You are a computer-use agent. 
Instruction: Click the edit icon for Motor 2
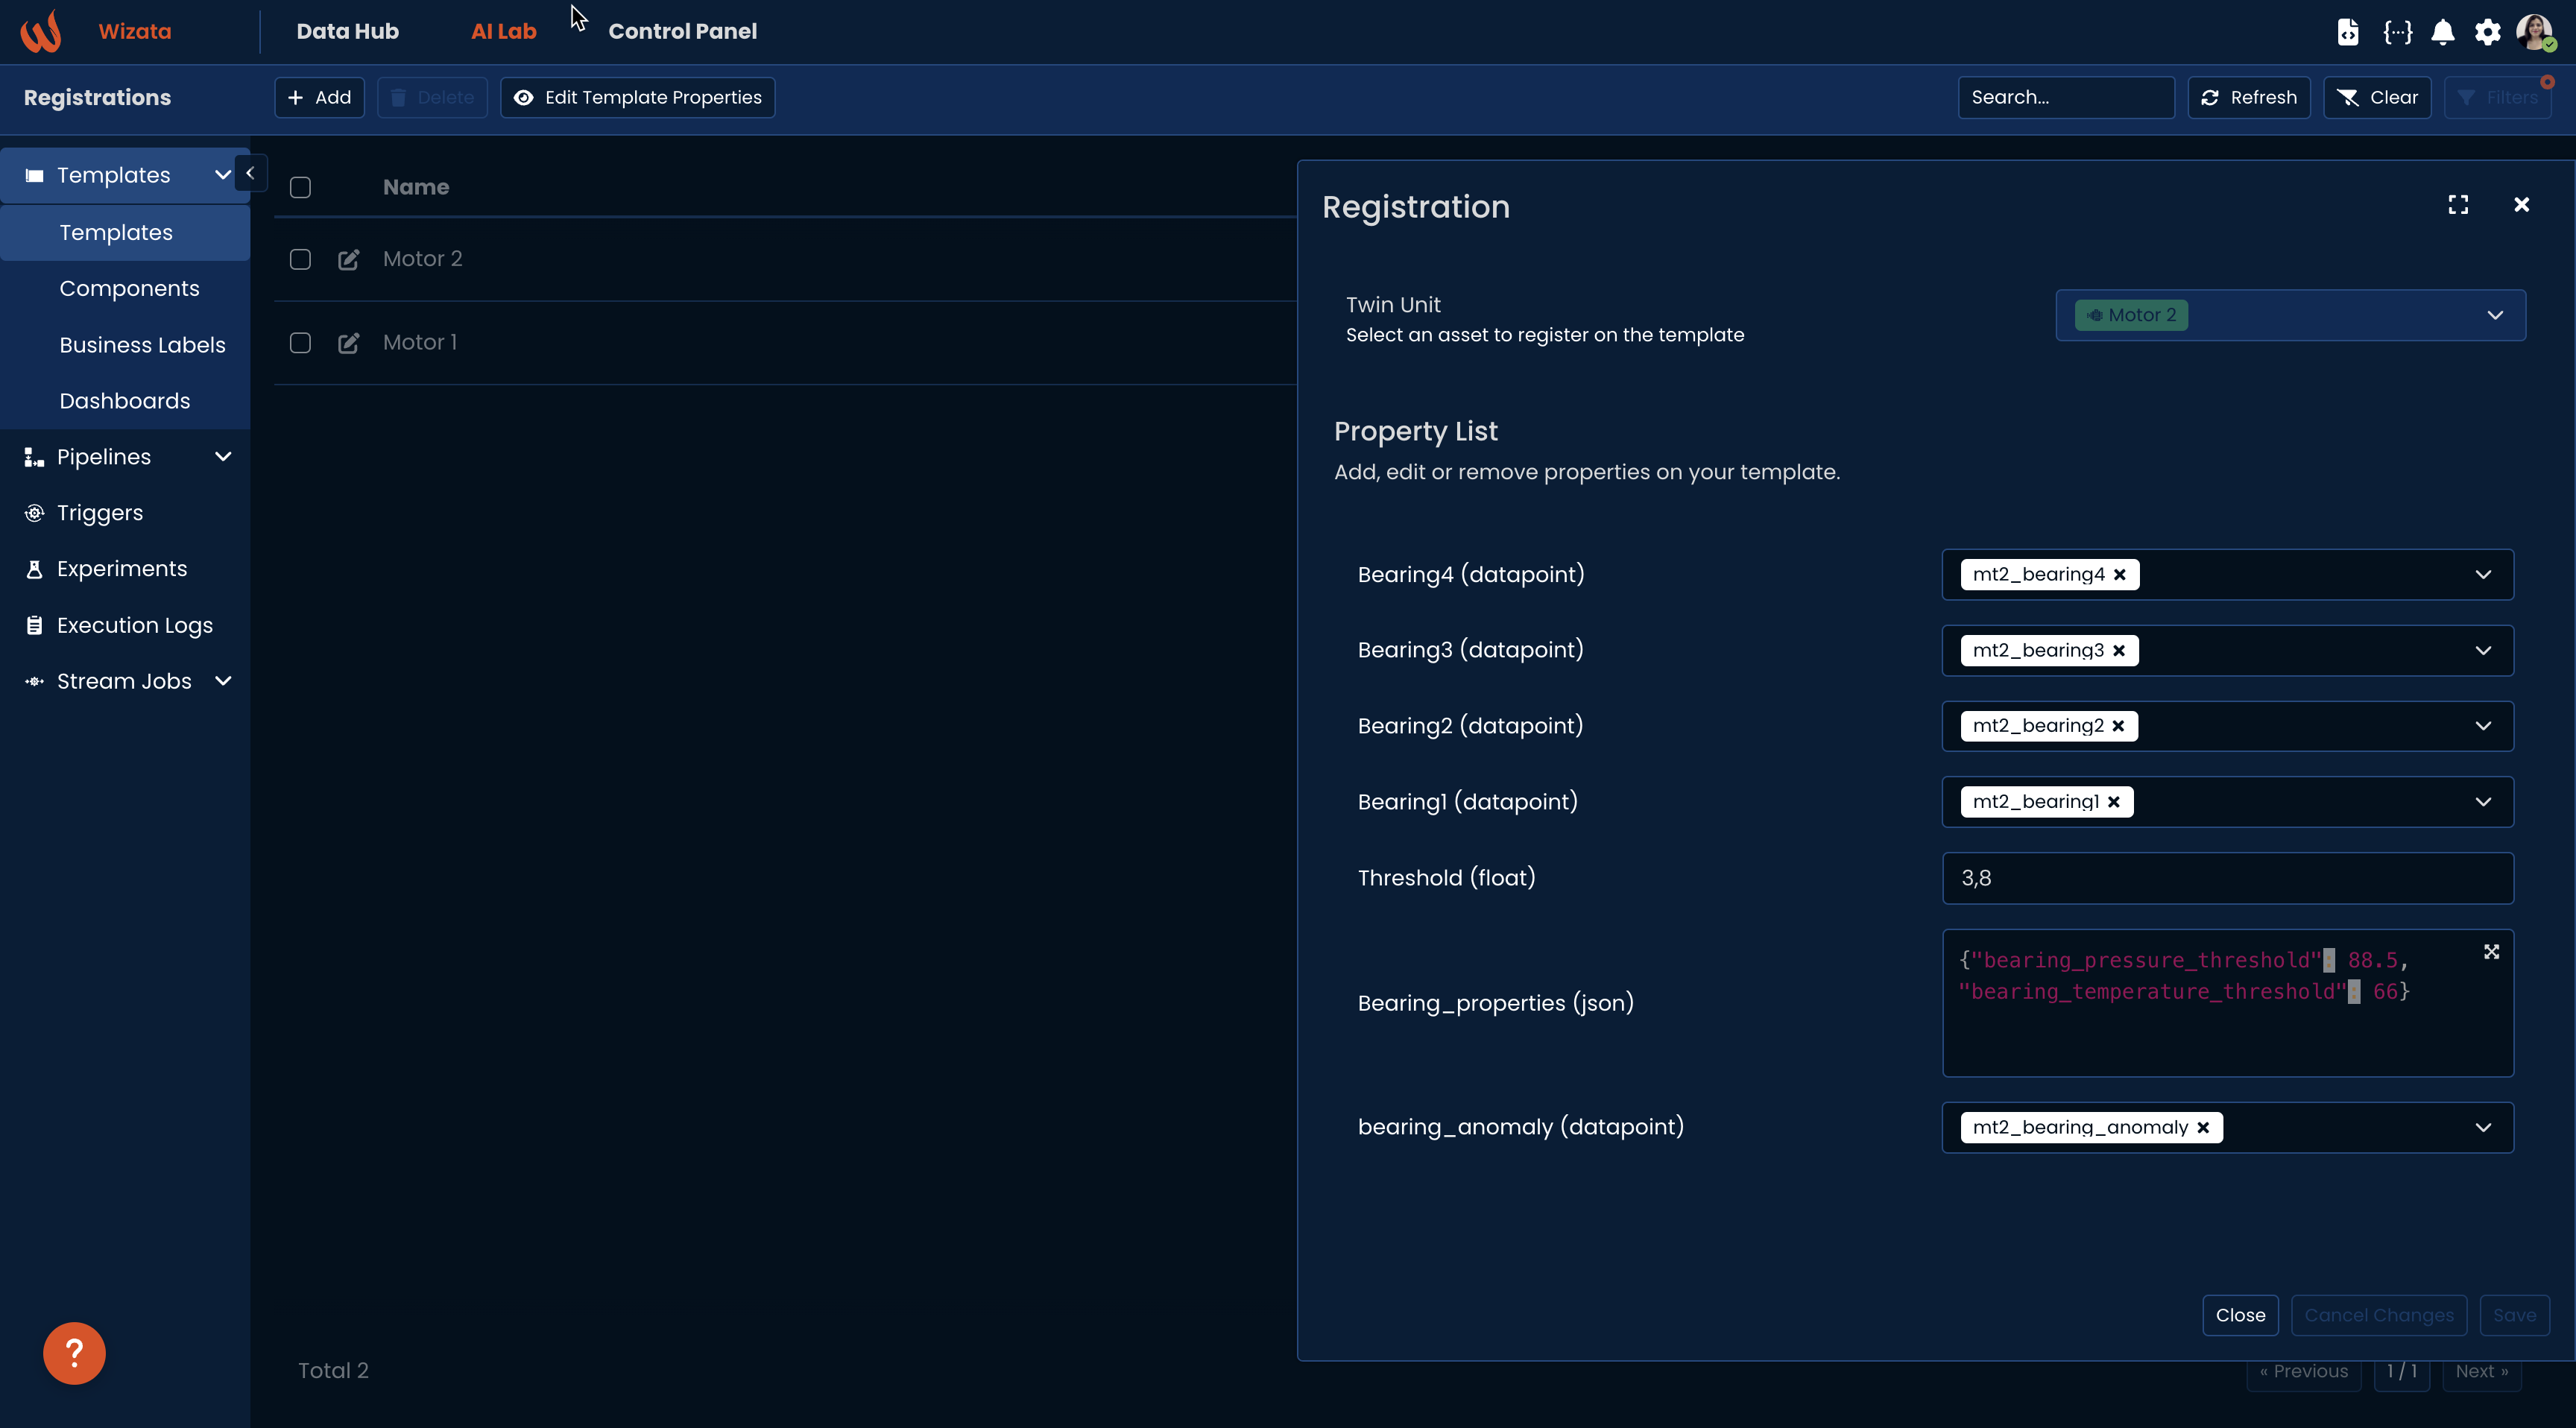pyautogui.click(x=348, y=260)
